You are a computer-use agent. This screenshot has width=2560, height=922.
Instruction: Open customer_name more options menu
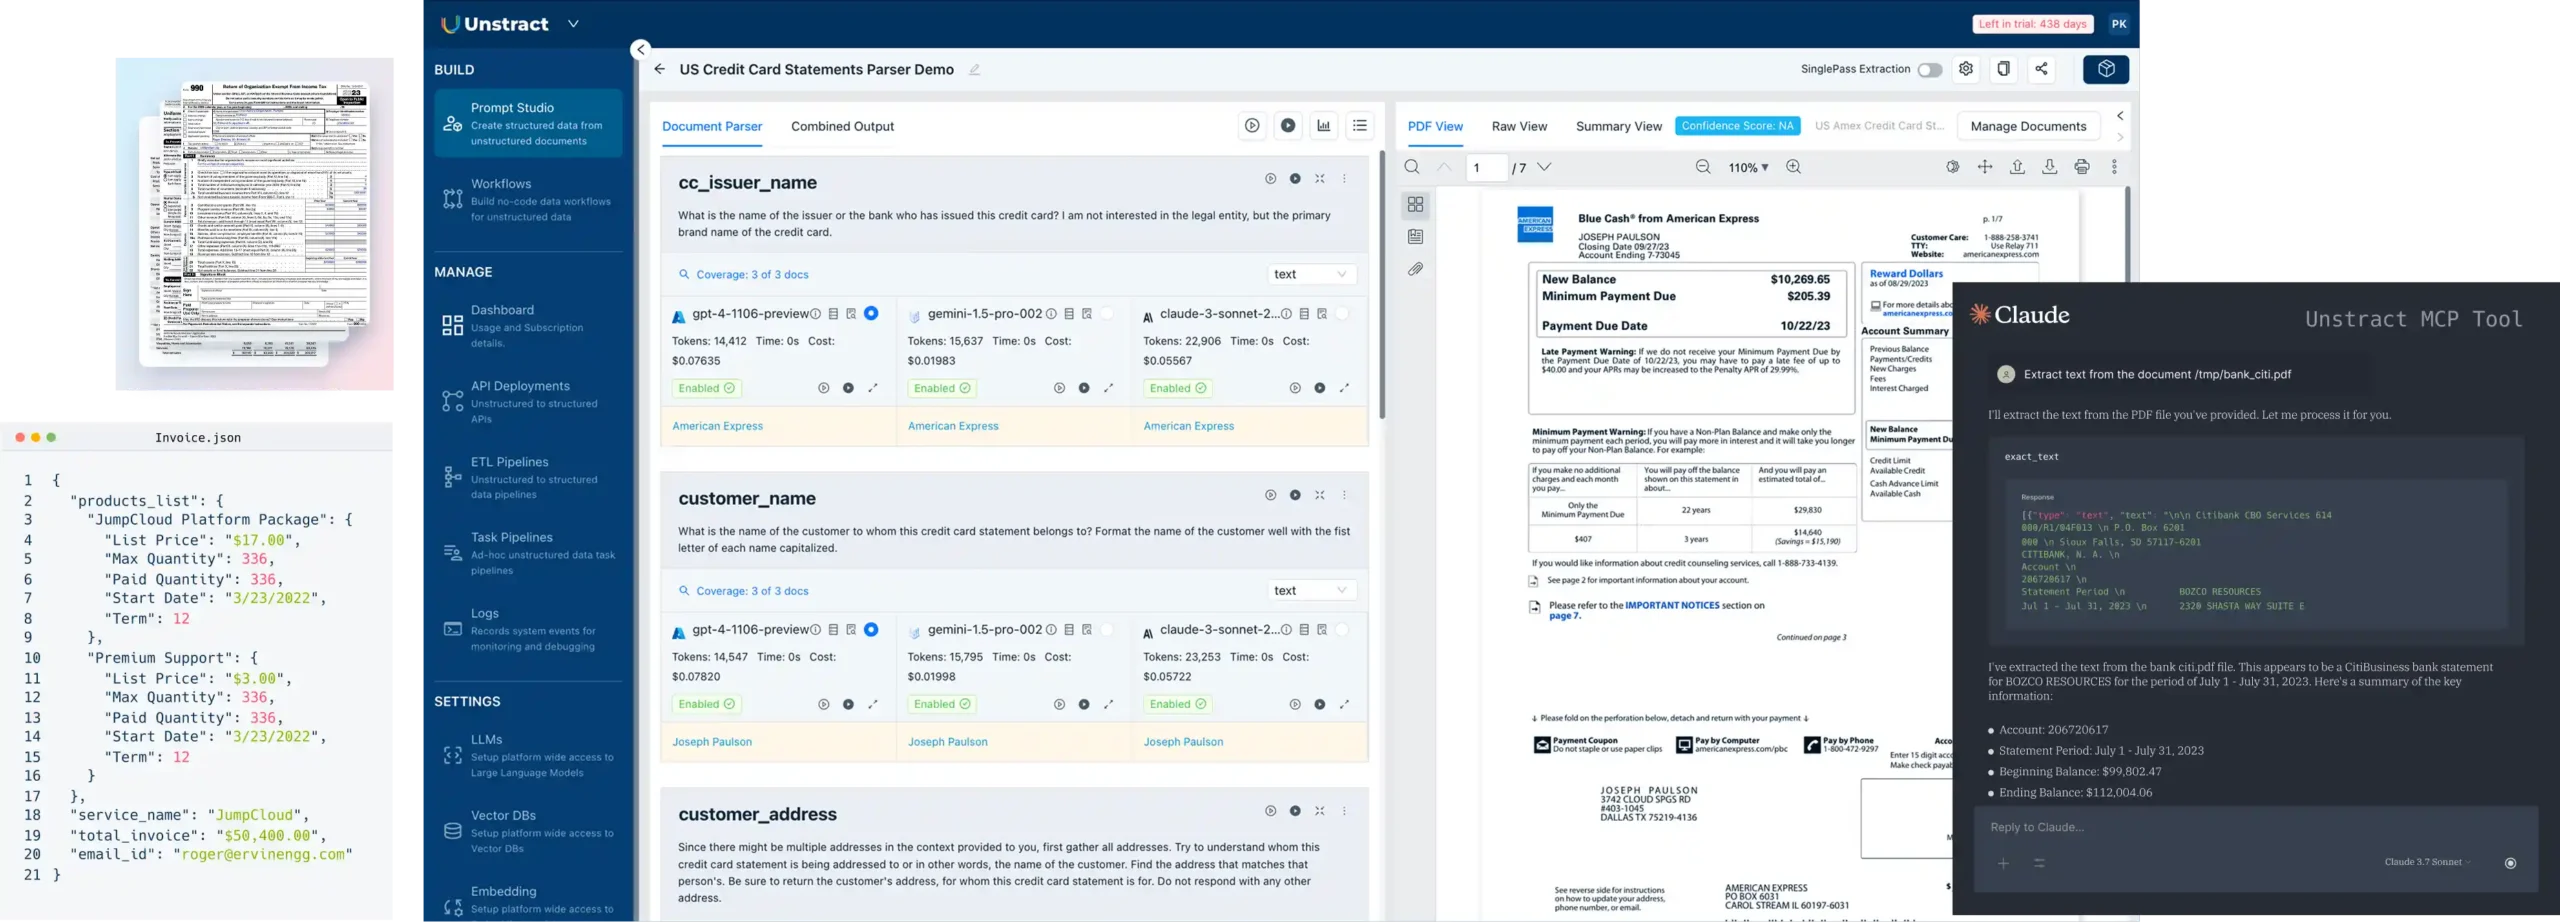[x=1344, y=495]
